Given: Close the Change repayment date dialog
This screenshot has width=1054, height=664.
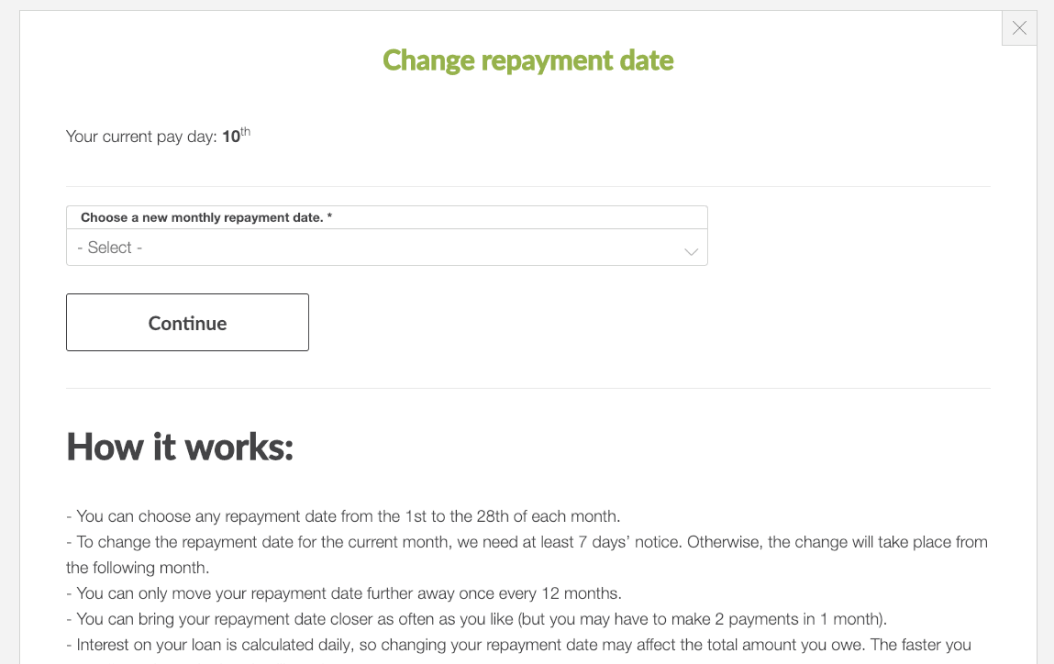Looking at the screenshot, I should [1019, 28].
